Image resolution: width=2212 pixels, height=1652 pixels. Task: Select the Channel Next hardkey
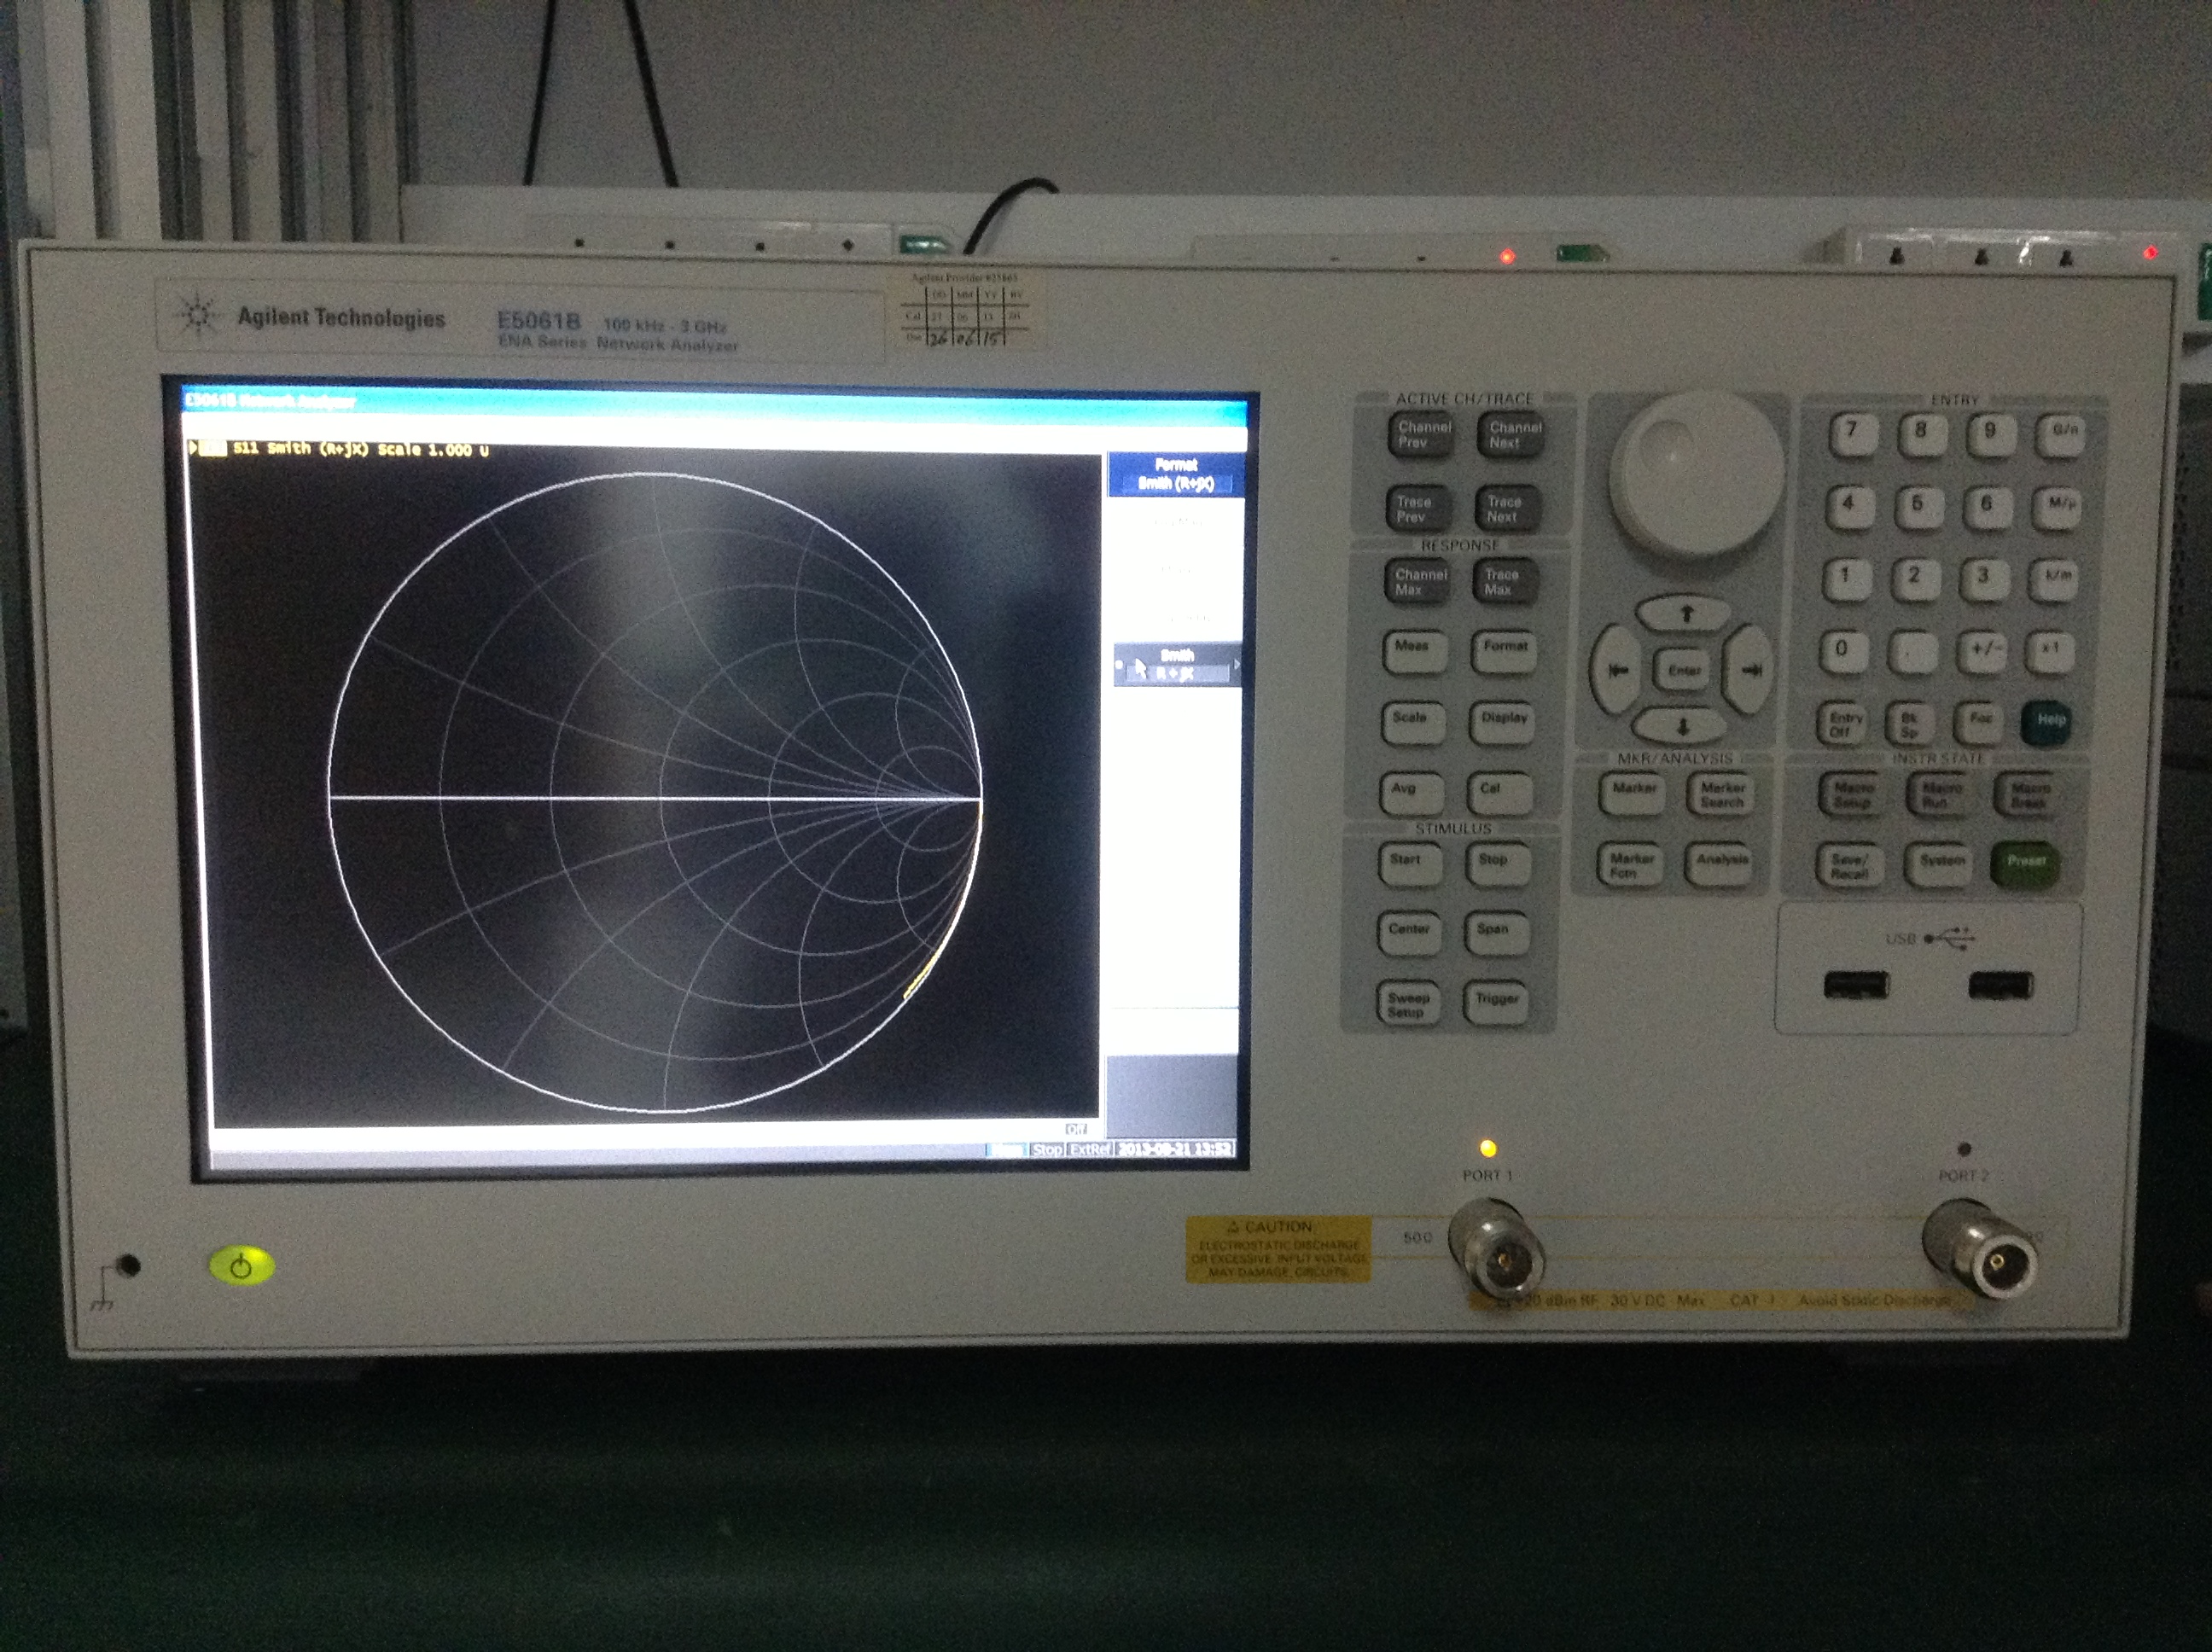click(x=1512, y=435)
